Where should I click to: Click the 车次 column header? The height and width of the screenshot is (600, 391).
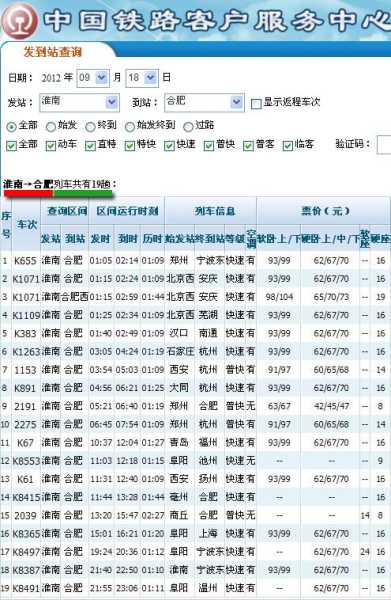pyautogui.click(x=26, y=225)
